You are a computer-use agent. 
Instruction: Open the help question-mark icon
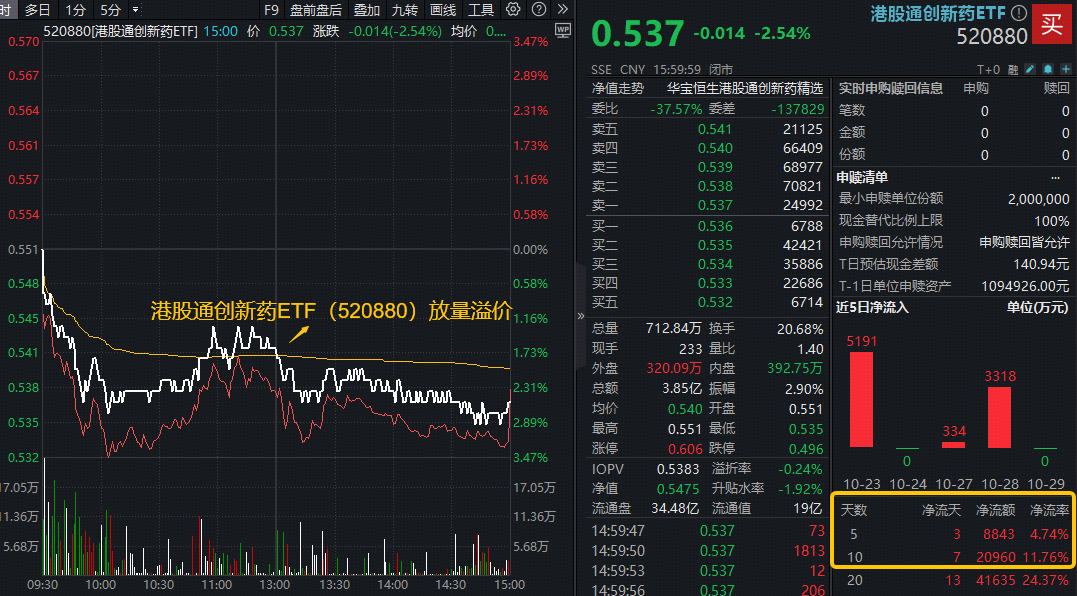tap(539, 10)
